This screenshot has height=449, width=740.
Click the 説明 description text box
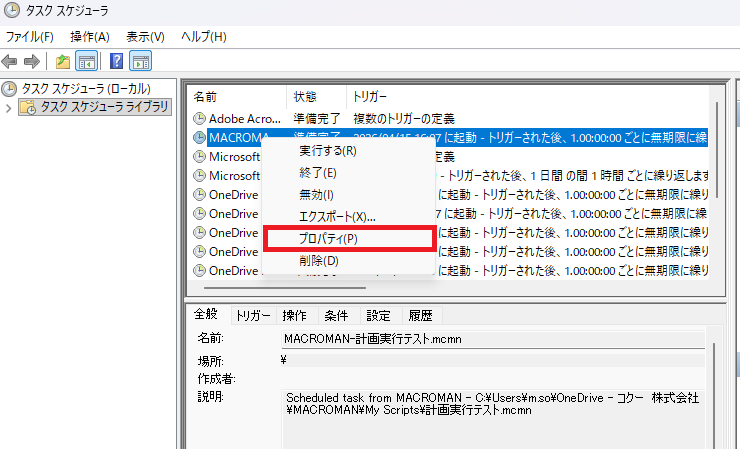493,419
